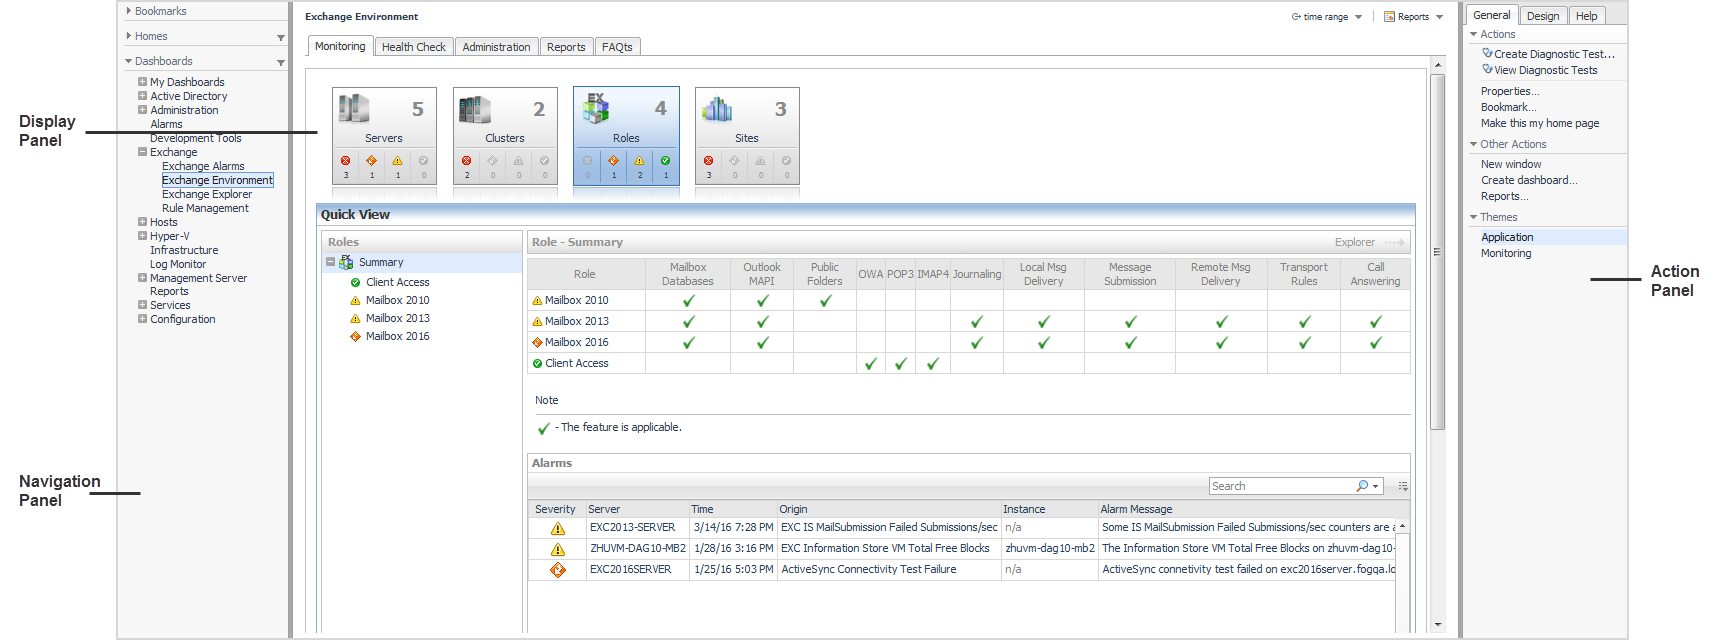This screenshot has width=1723, height=640.
Task: Click the Search field in Alarms
Action: point(1280,486)
